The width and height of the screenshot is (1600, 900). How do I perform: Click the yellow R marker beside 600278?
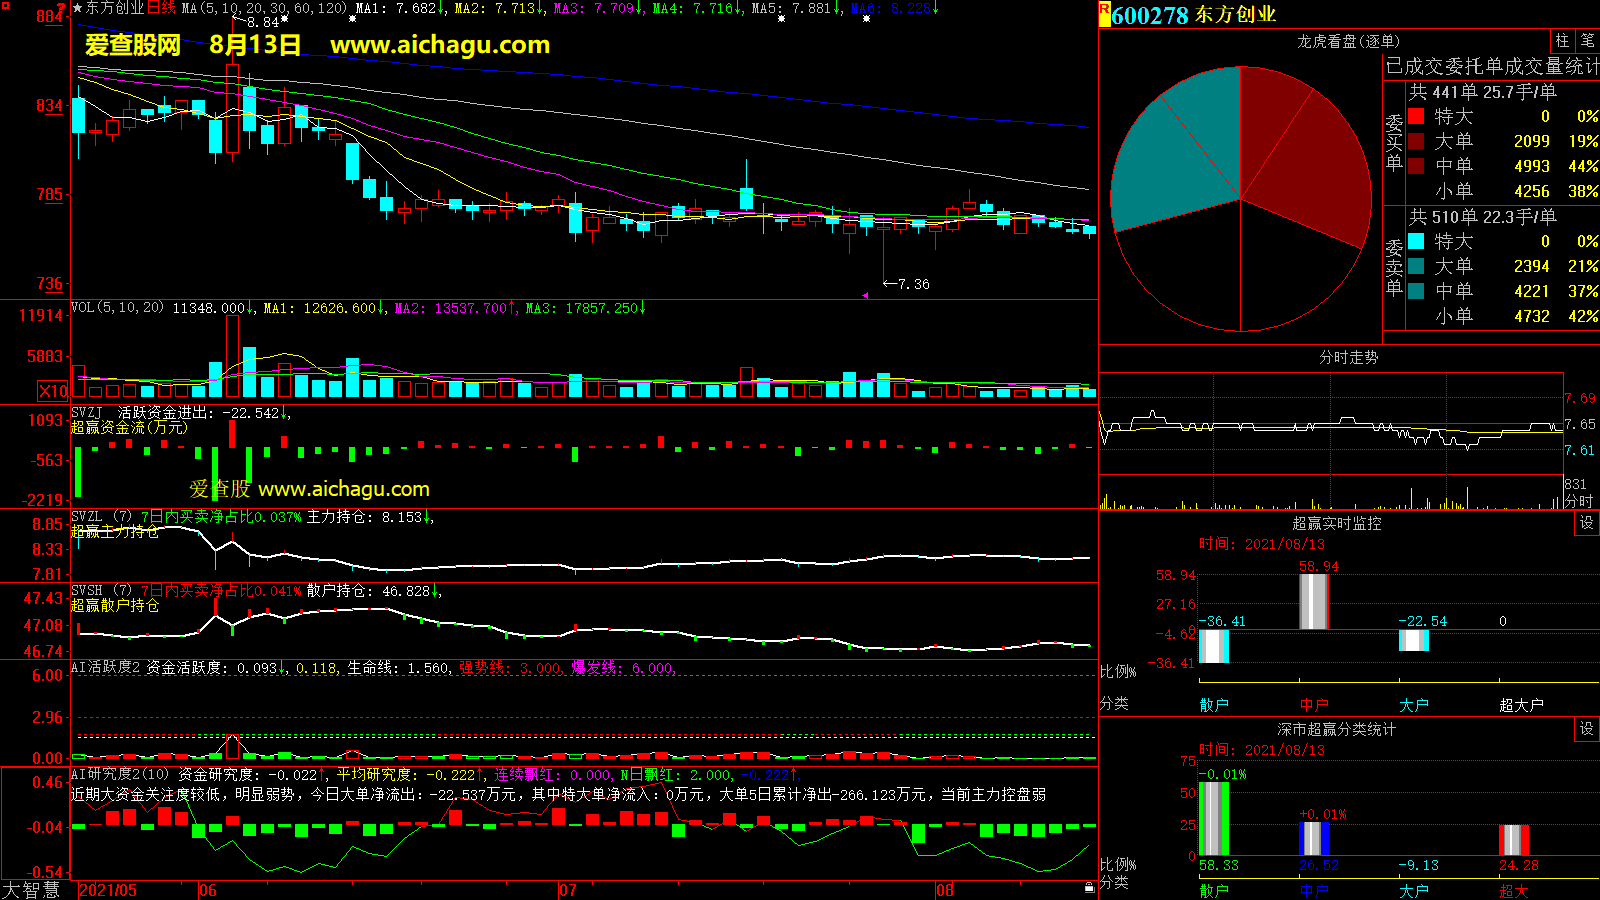click(1105, 14)
